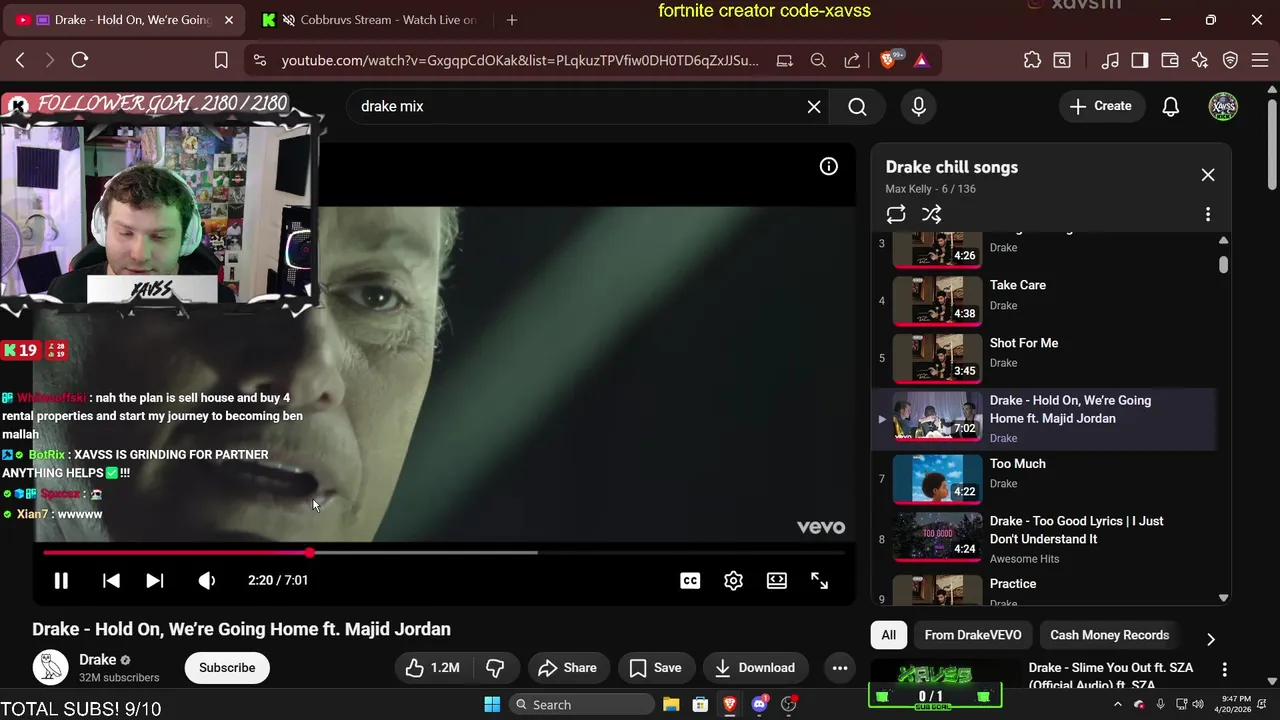
Task: Open browser extensions puzzle icon
Action: (1032, 60)
